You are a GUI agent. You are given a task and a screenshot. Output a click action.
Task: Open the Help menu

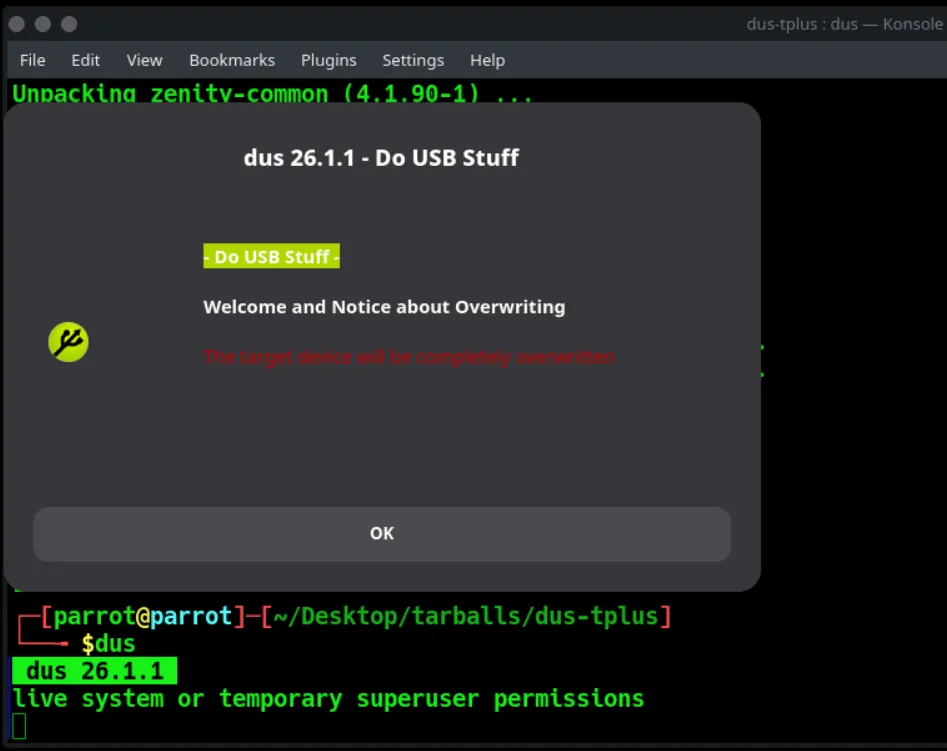[487, 60]
